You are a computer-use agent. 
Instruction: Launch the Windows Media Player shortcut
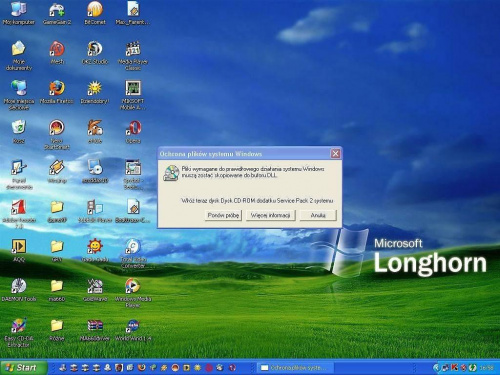click(x=133, y=293)
